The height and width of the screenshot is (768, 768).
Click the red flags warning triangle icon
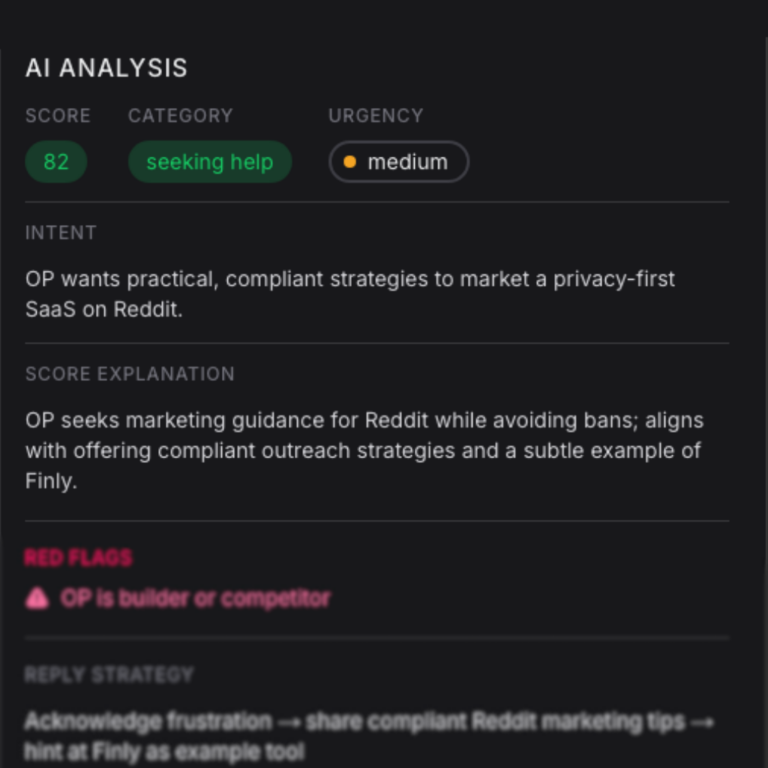coord(37,599)
